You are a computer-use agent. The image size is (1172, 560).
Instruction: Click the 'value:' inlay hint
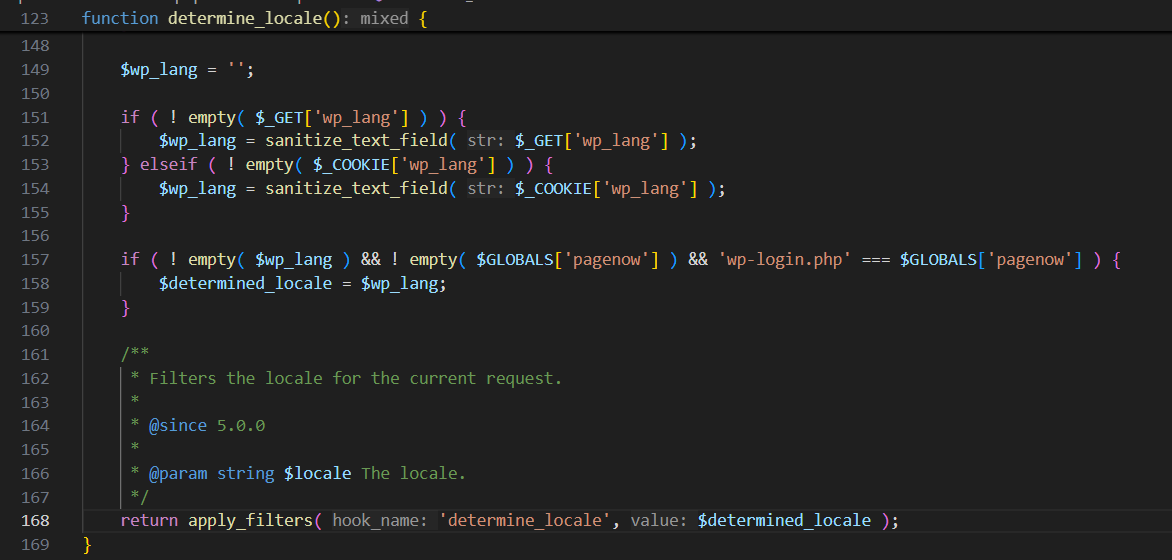click(x=659, y=520)
